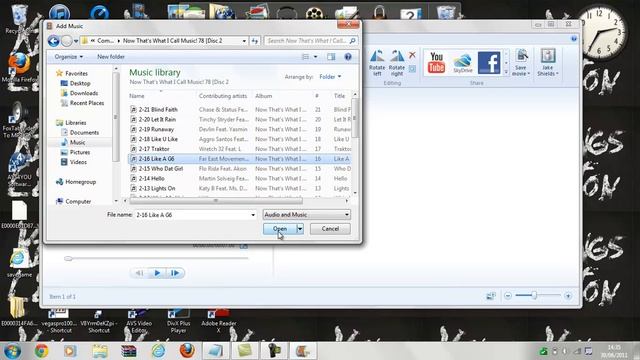This screenshot has width=640, height=360.
Task: Click zoom in plus icon in status bar
Action: point(568,296)
